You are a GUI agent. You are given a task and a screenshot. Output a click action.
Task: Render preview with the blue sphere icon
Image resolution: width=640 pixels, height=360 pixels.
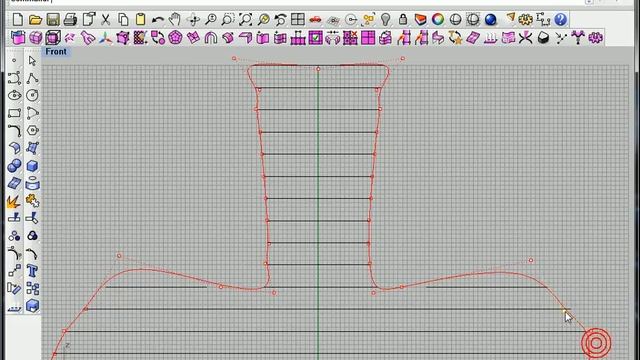(491, 19)
